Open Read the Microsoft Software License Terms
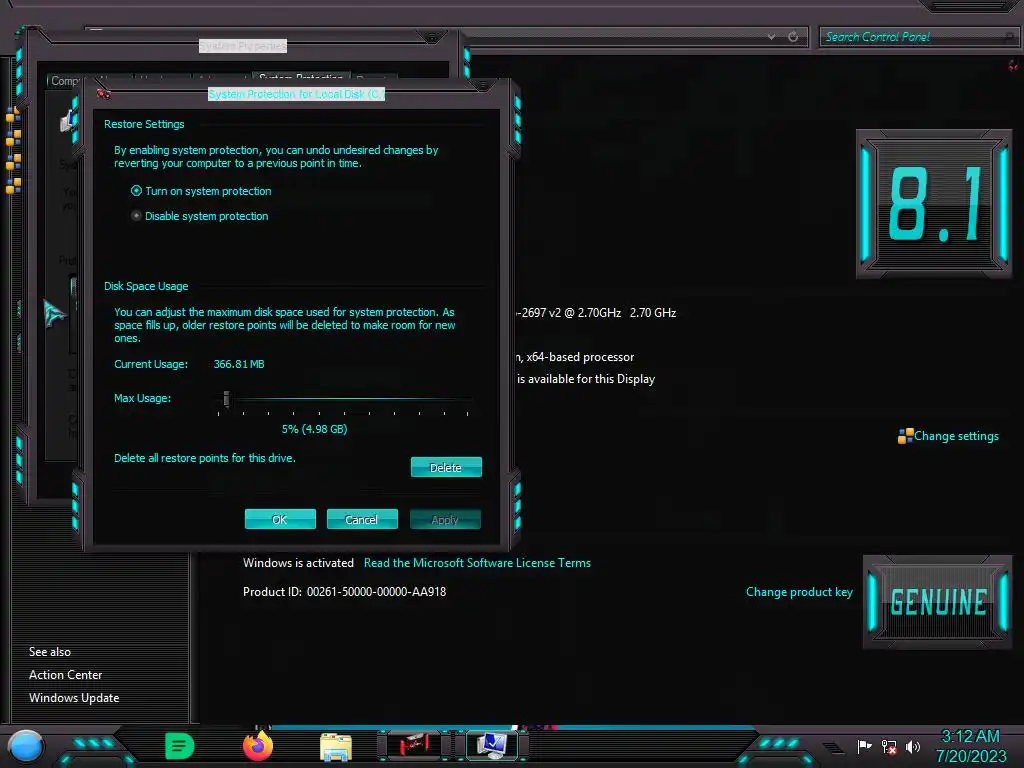This screenshot has height=768, width=1024. click(477, 563)
